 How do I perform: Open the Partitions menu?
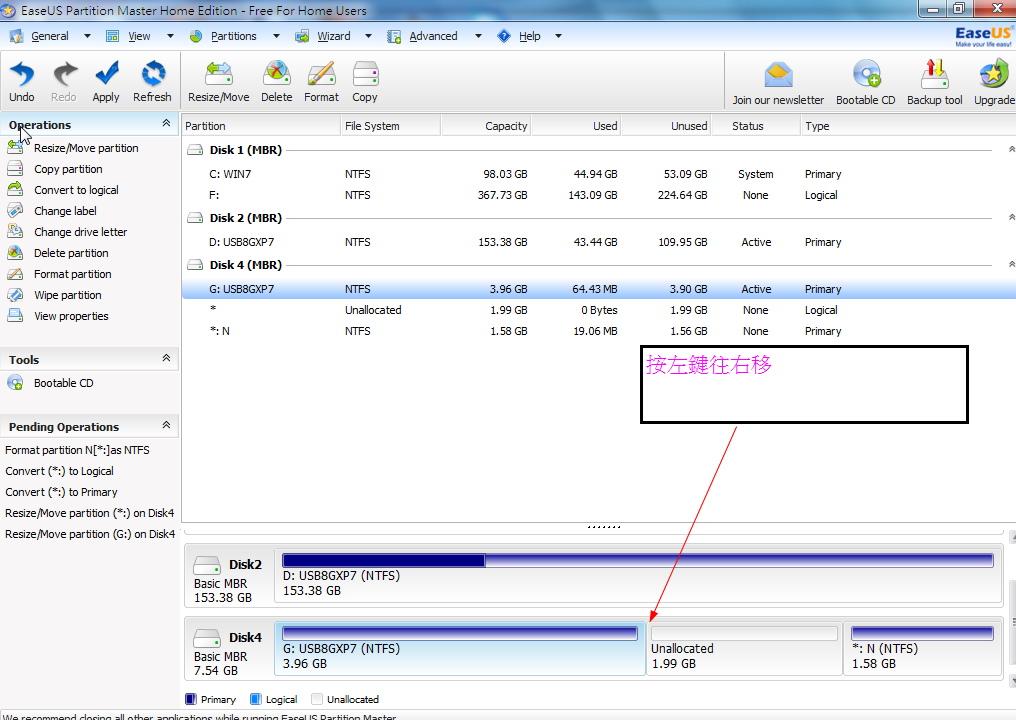click(x=233, y=36)
